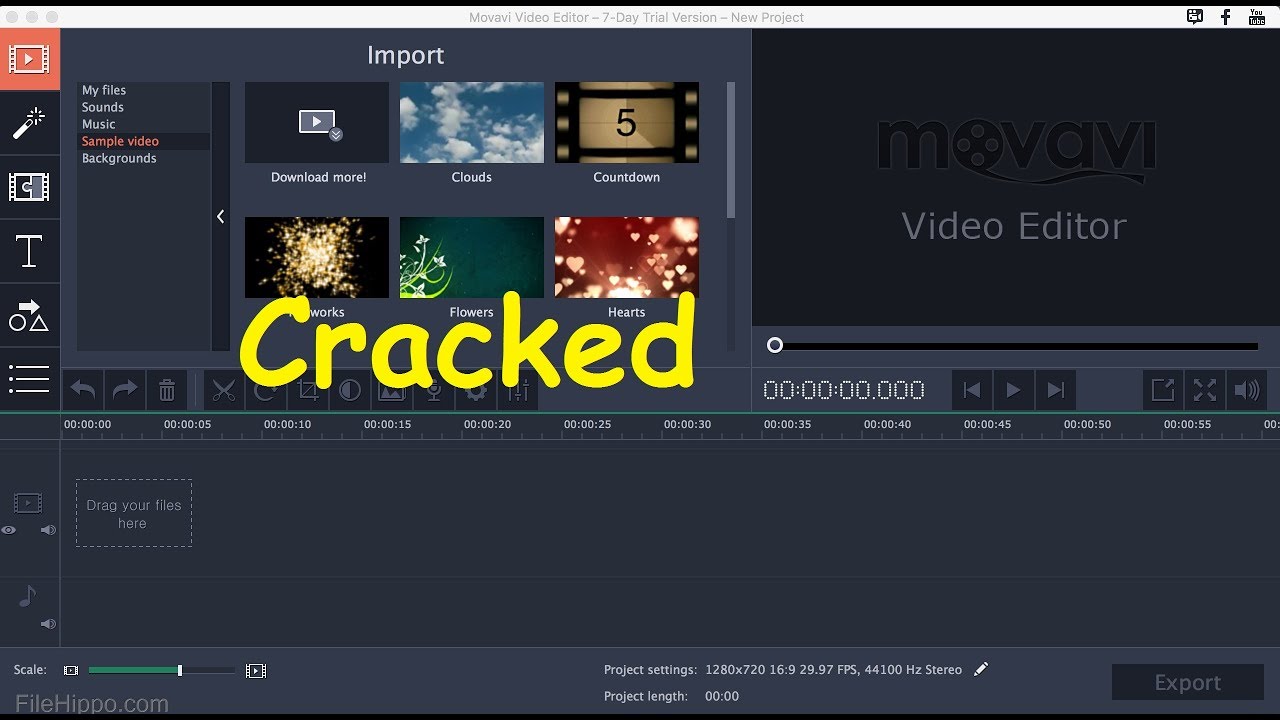1280x720 pixels.
Task: Click timeline ruler at 00:00:50
Action: pos(1088,425)
